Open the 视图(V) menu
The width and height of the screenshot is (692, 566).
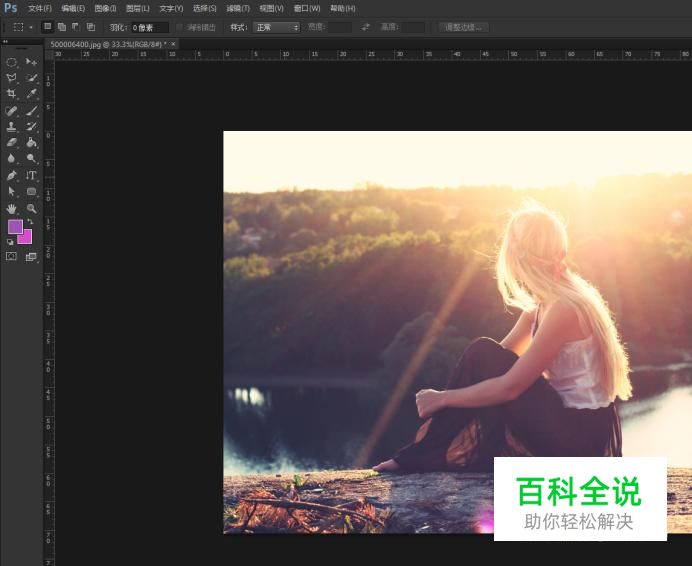point(271,8)
